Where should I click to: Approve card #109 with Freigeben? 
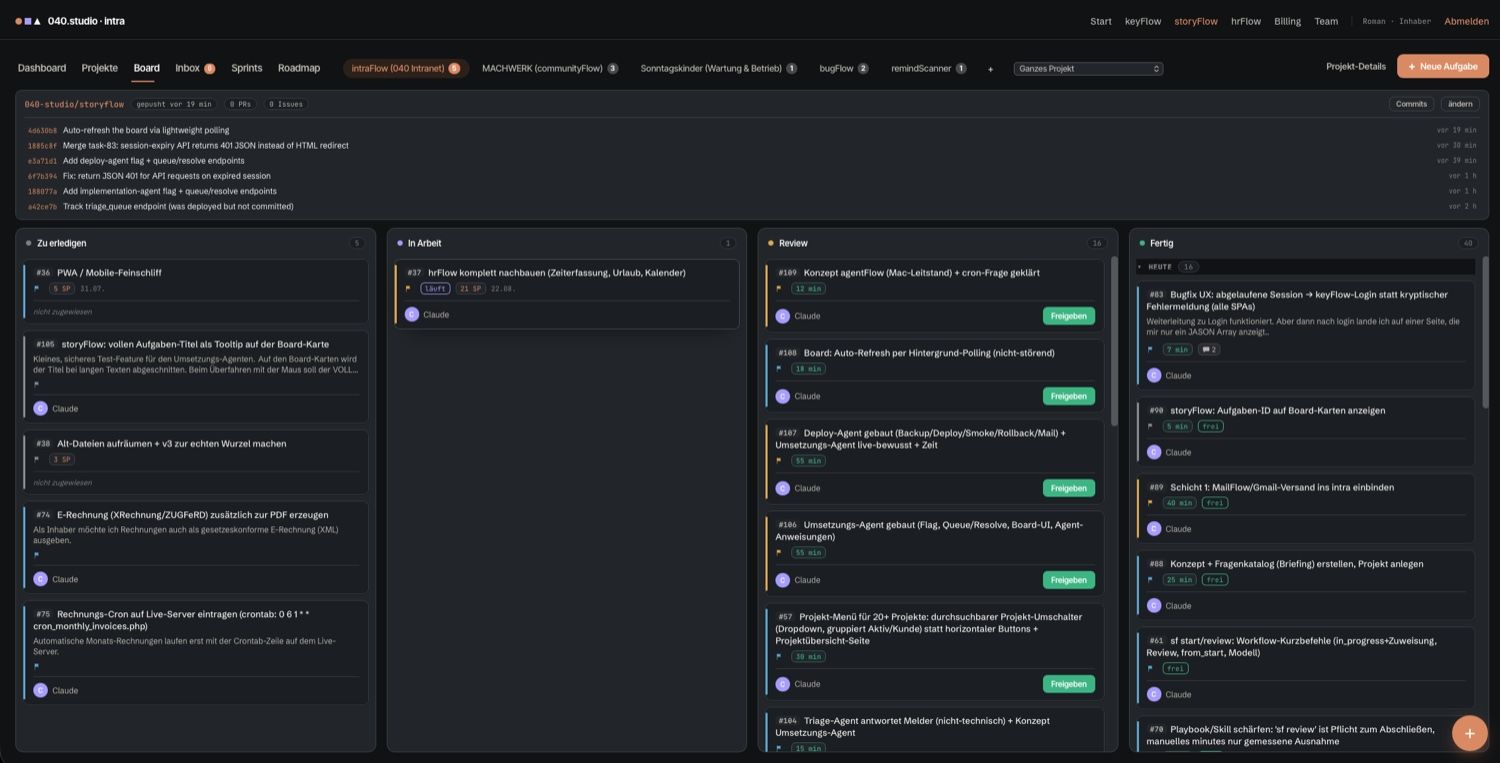pyautogui.click(x=1068, y=316)
